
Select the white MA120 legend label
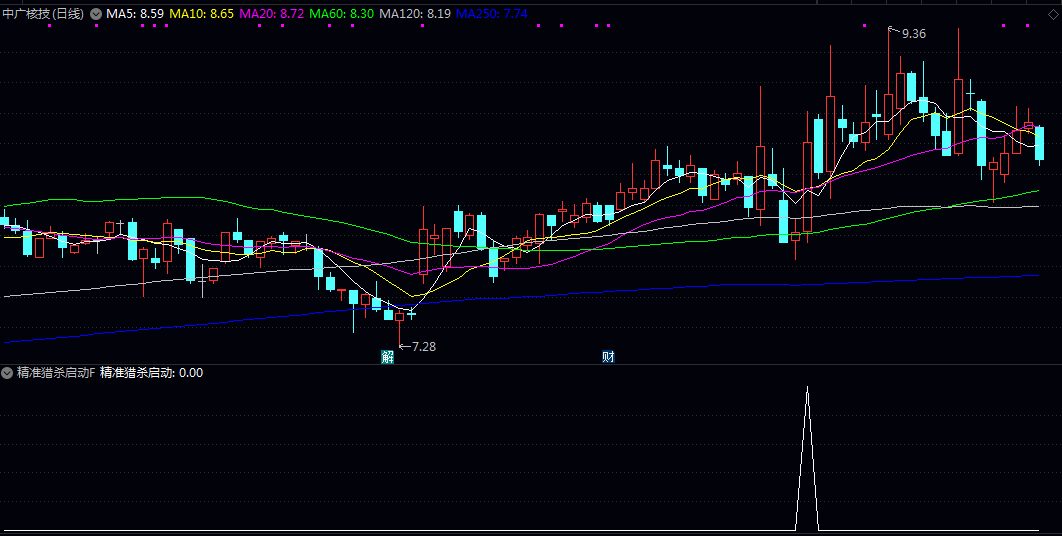tap(414, 14)
